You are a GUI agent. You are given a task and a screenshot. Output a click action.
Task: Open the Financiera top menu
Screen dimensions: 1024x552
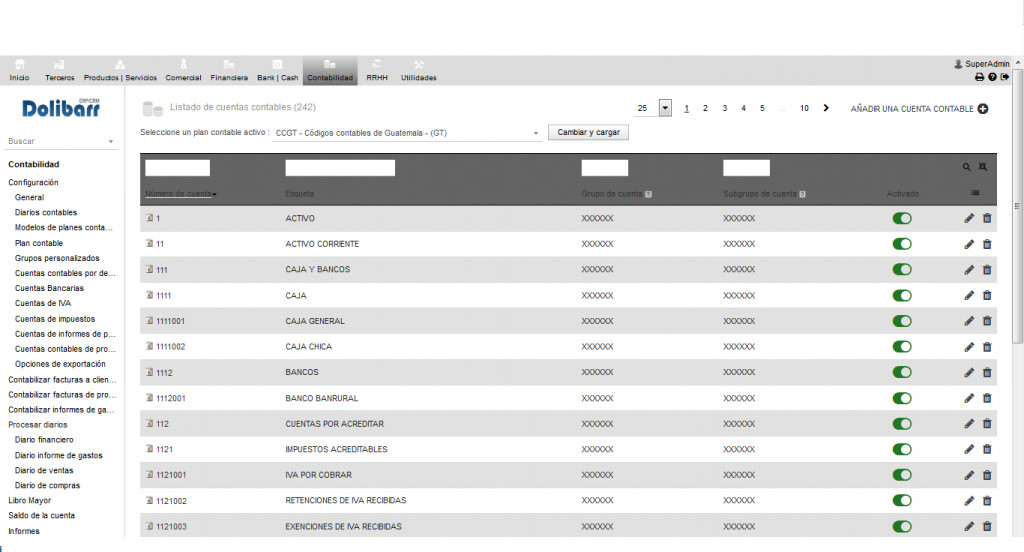229,70
